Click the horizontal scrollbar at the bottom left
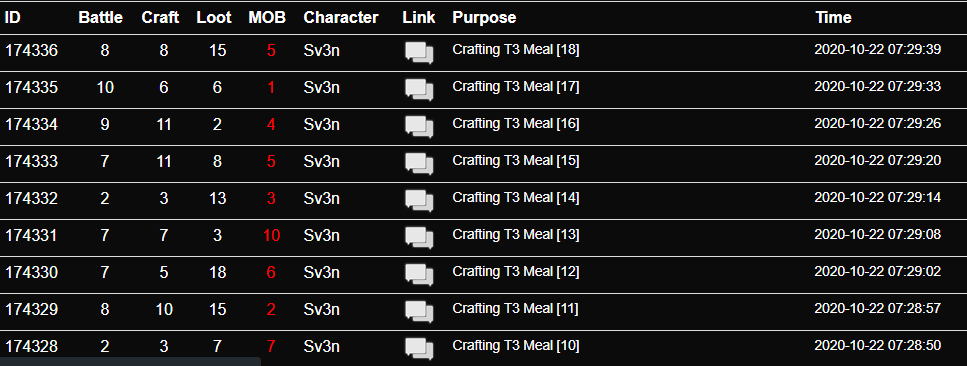 tap(130, 362)
